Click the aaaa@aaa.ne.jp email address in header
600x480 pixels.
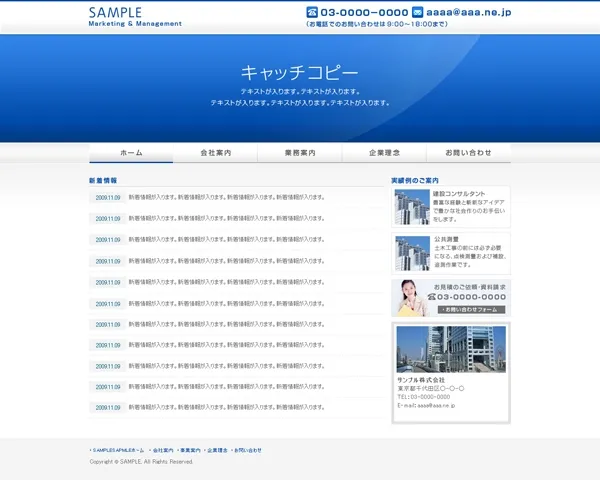[x=469, y=12]
